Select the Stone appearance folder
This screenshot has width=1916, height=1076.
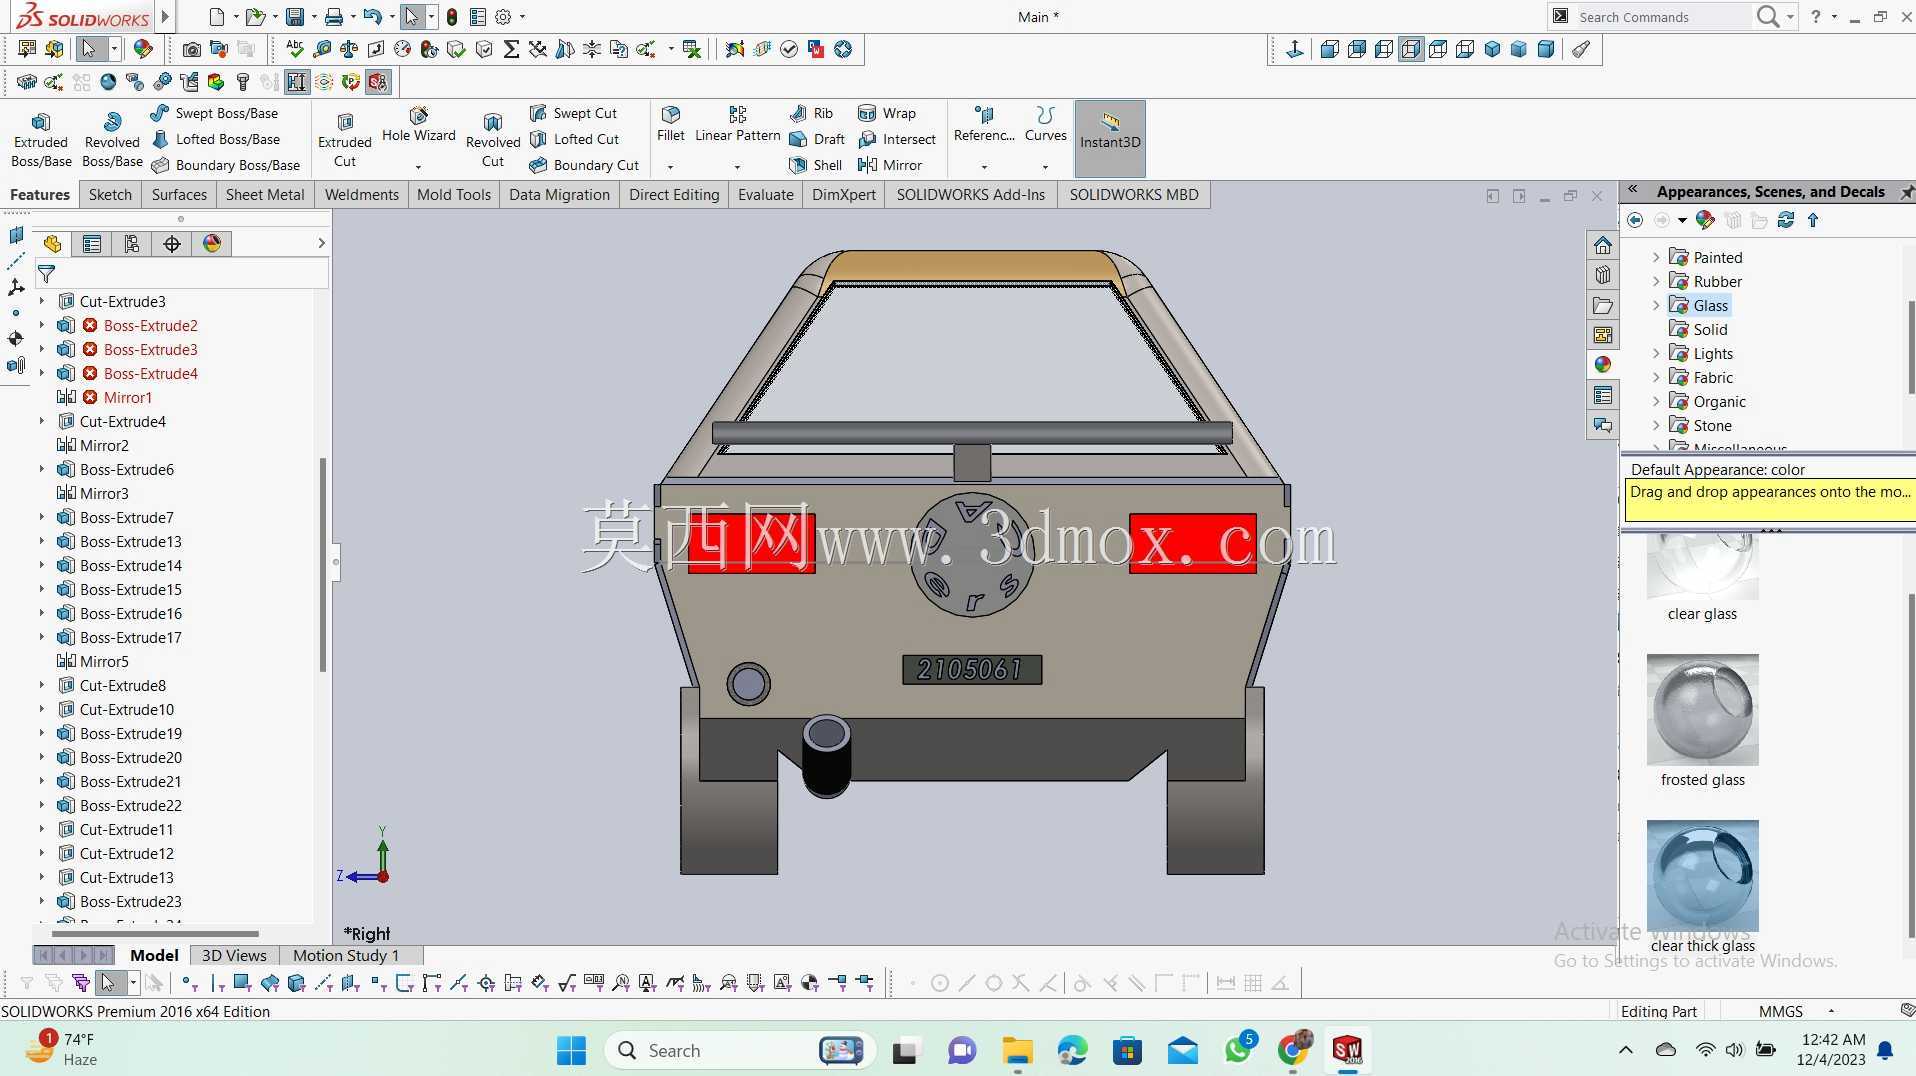(1712, 425)
